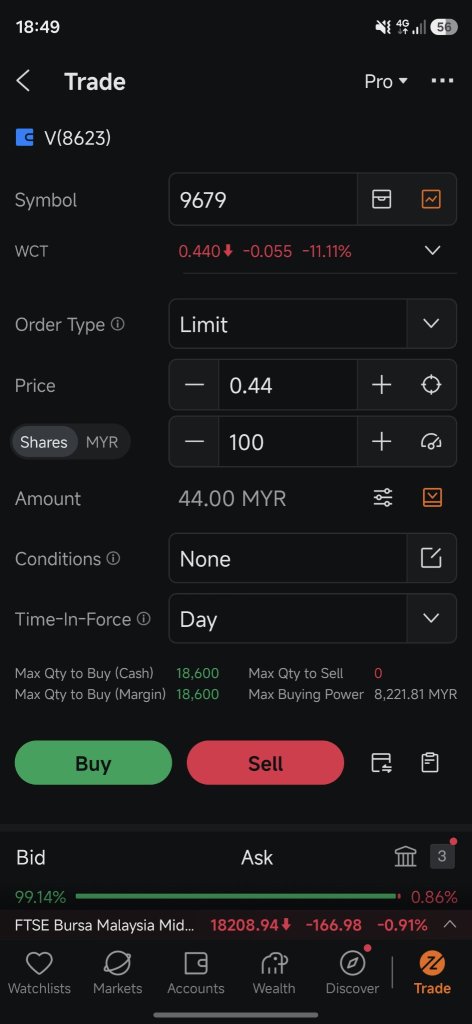Screen dimensions: 472x1024
Task: Increase price with the plus stepper
Action: 381,385
